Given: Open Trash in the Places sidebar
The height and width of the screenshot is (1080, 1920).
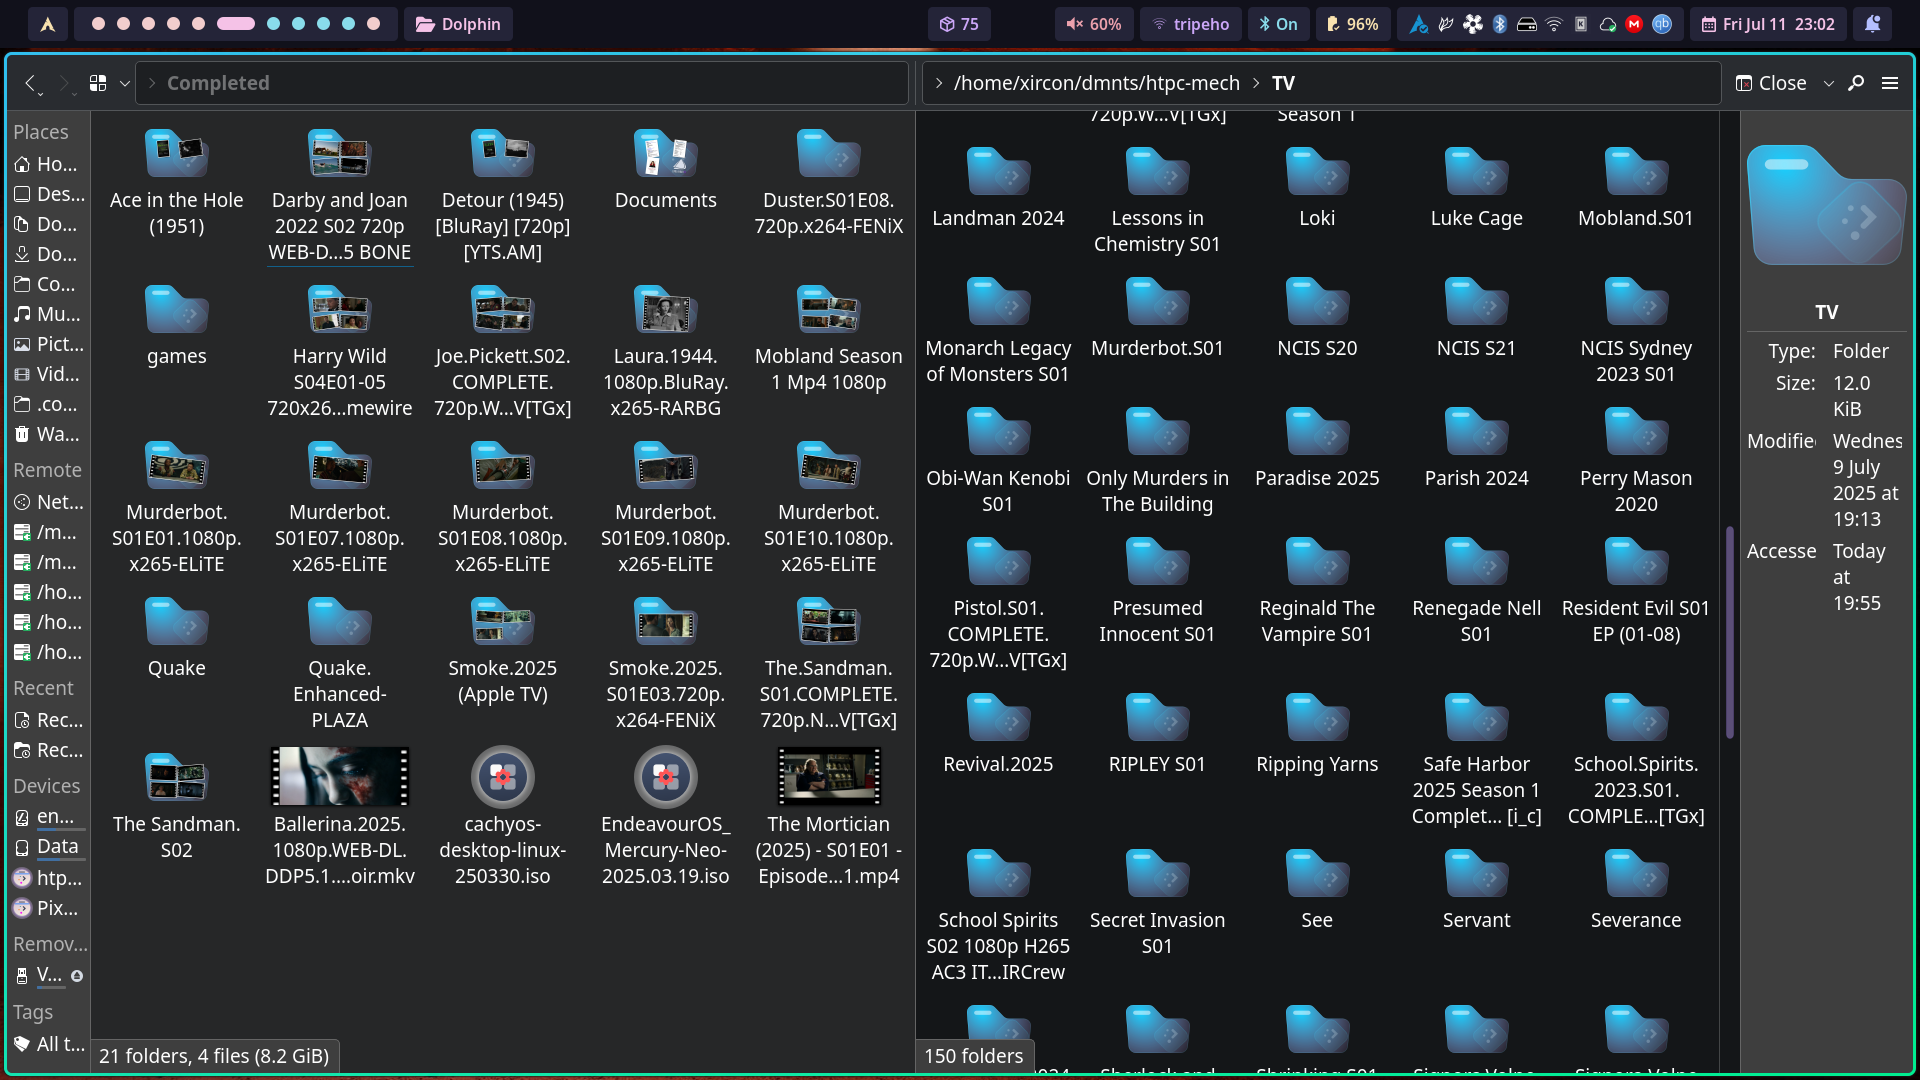Looking at the screenshot, I should coord(46,434).
